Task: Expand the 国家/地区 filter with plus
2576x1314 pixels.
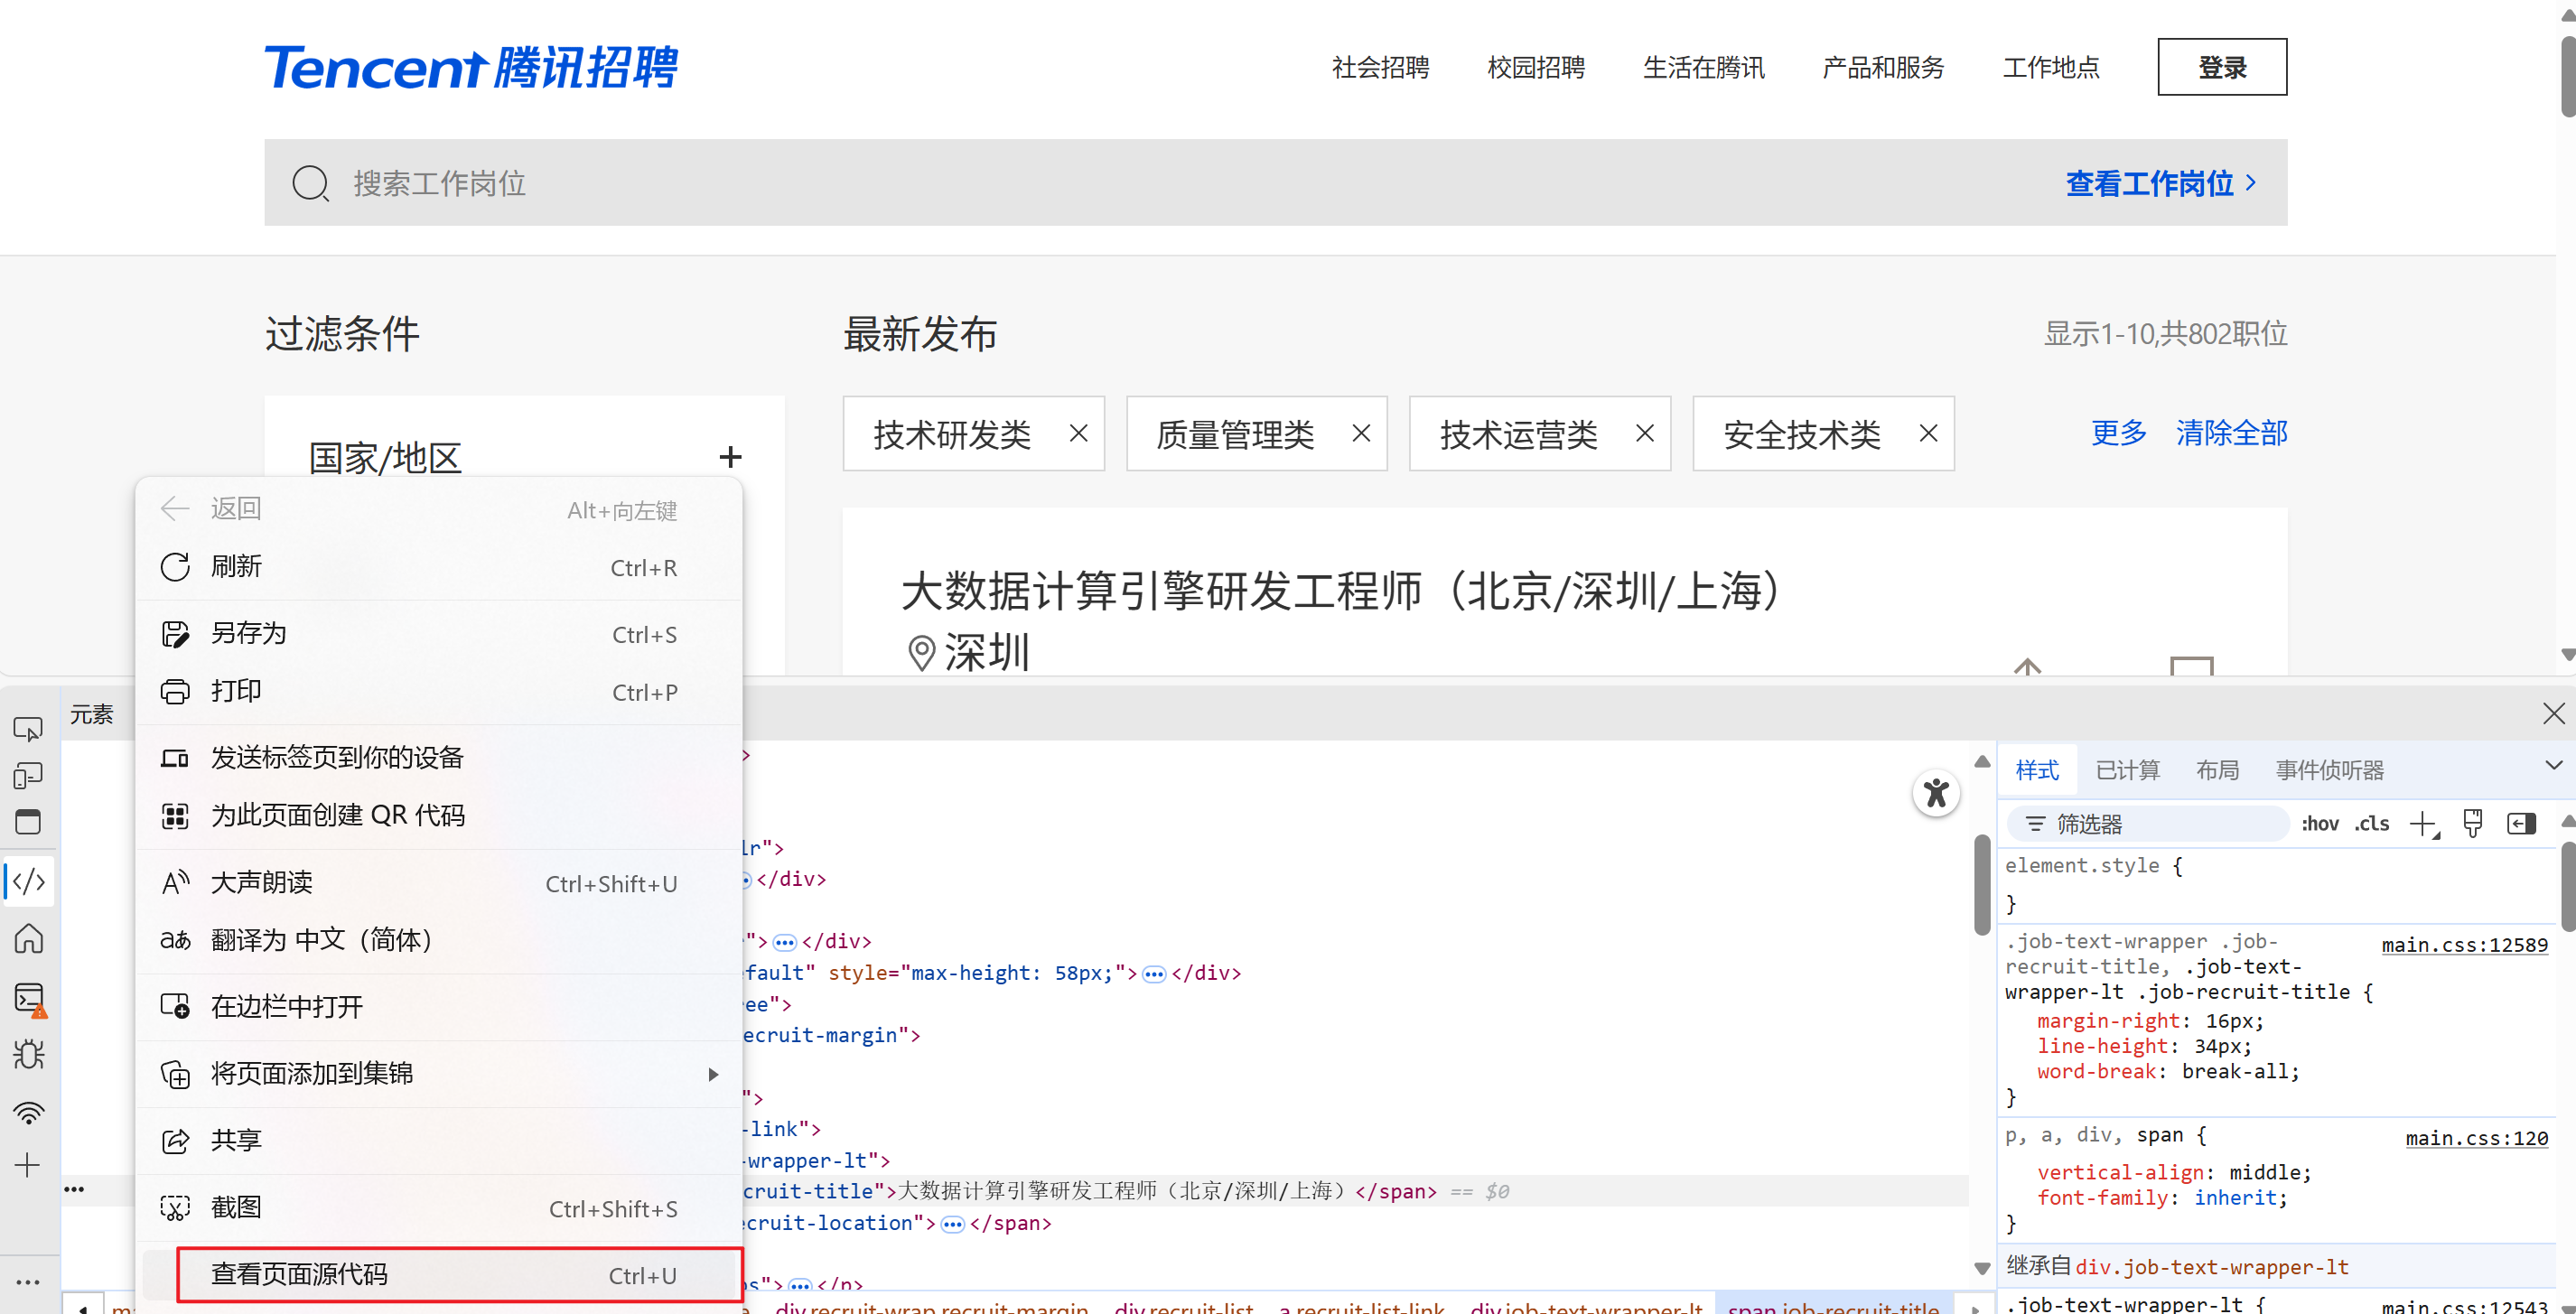Action: (x=730, y=457)
